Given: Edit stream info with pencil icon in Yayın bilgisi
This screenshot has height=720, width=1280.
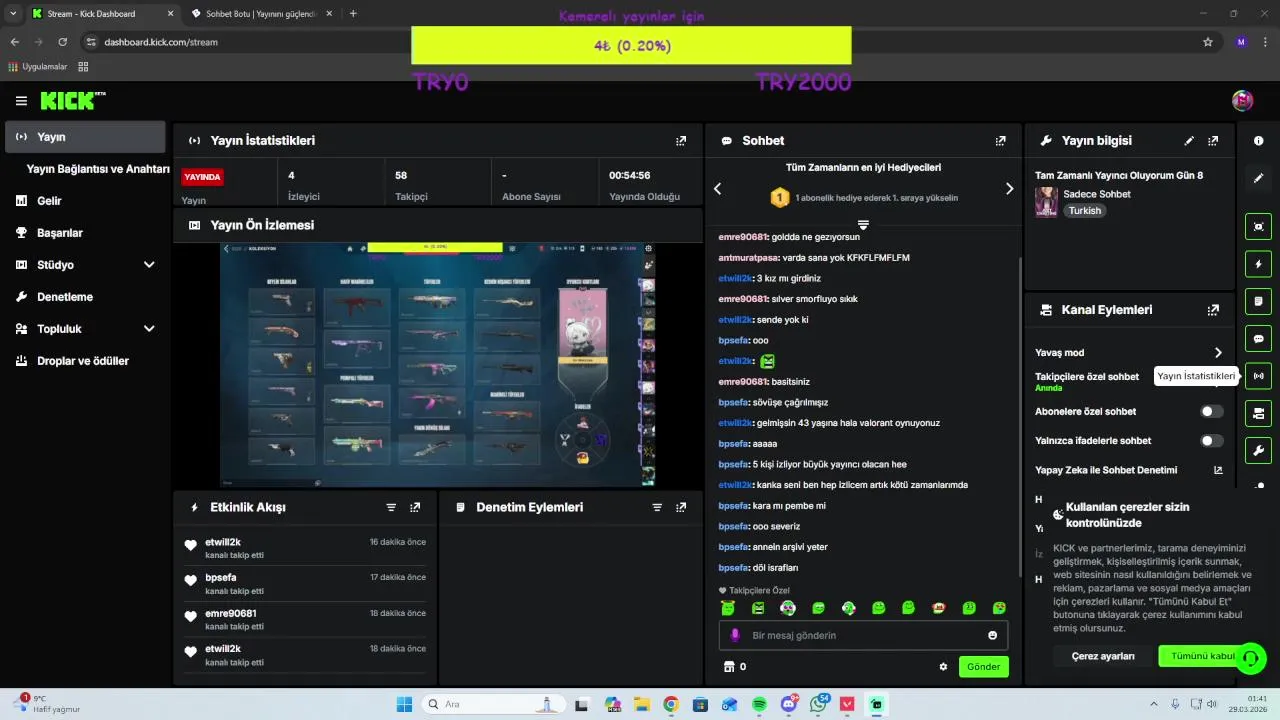Looking at the screenshot, I should point(1189,141).
